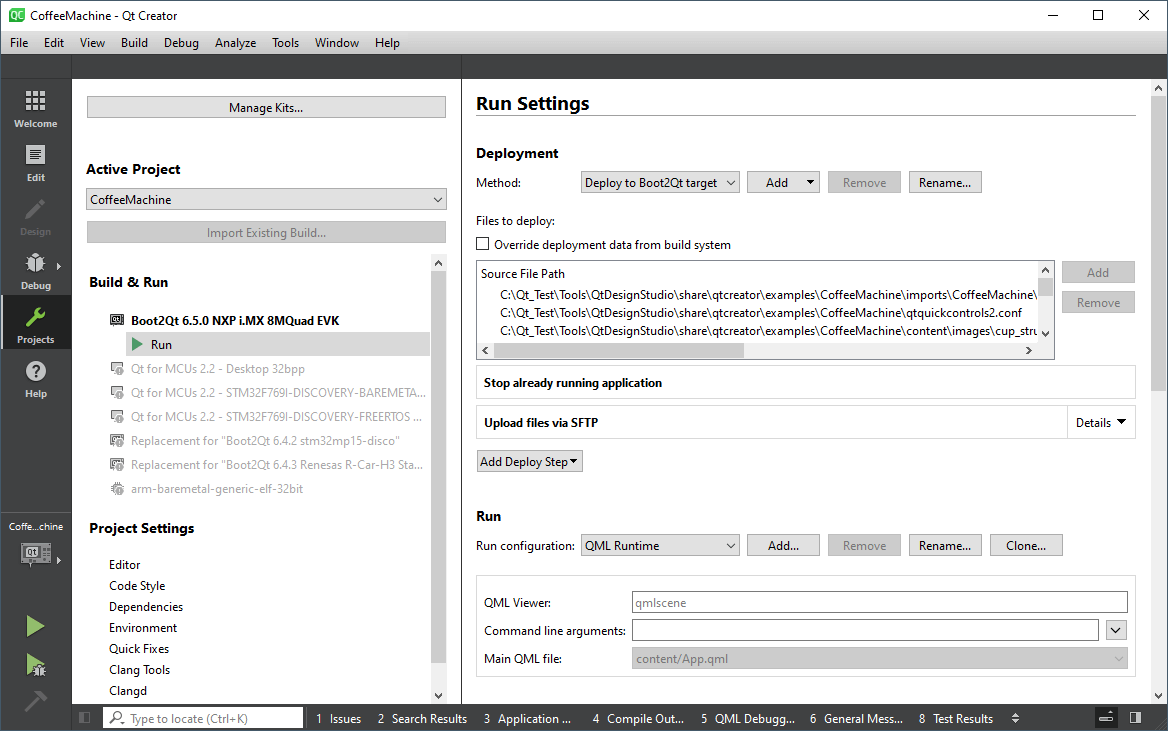Click the Manage Kits button
Screen dimensions: 1168x731
point(266,108)
